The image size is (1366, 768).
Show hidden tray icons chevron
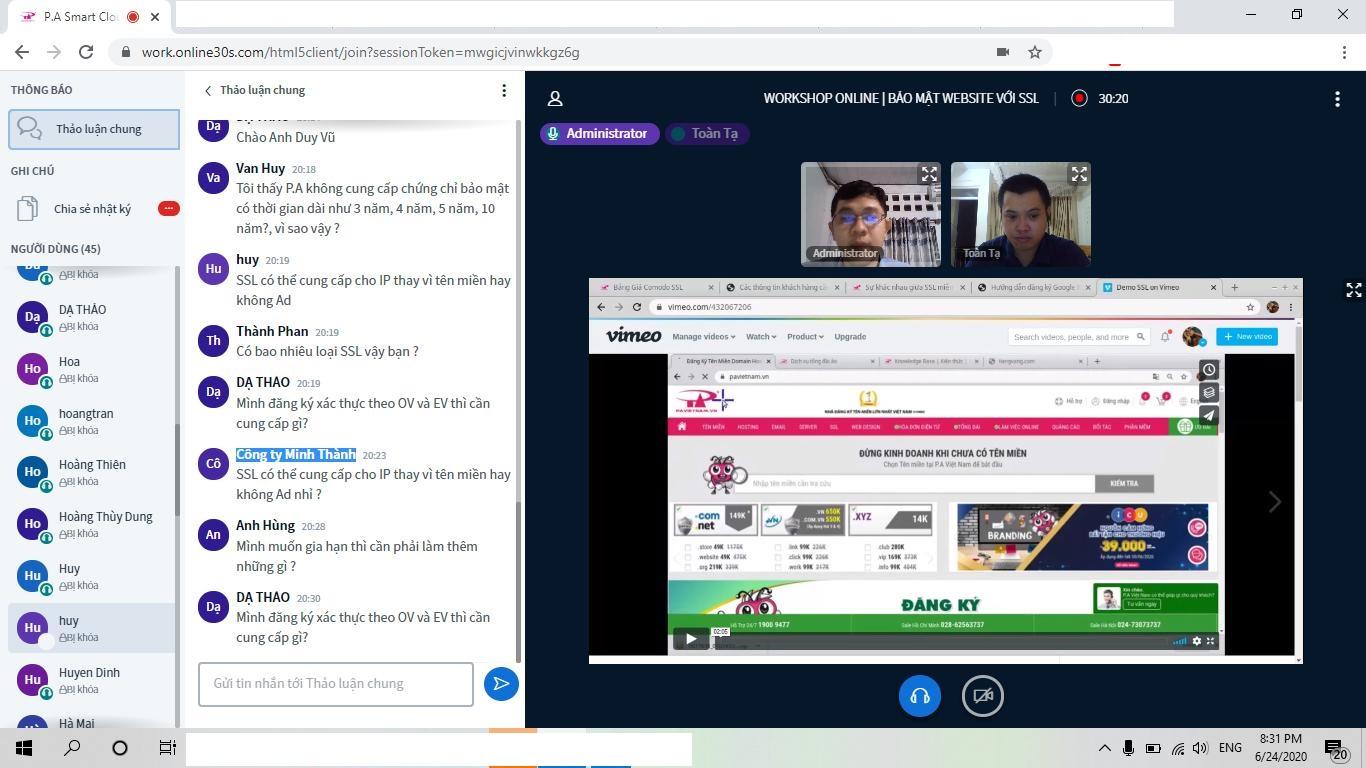click(1105, 748)
